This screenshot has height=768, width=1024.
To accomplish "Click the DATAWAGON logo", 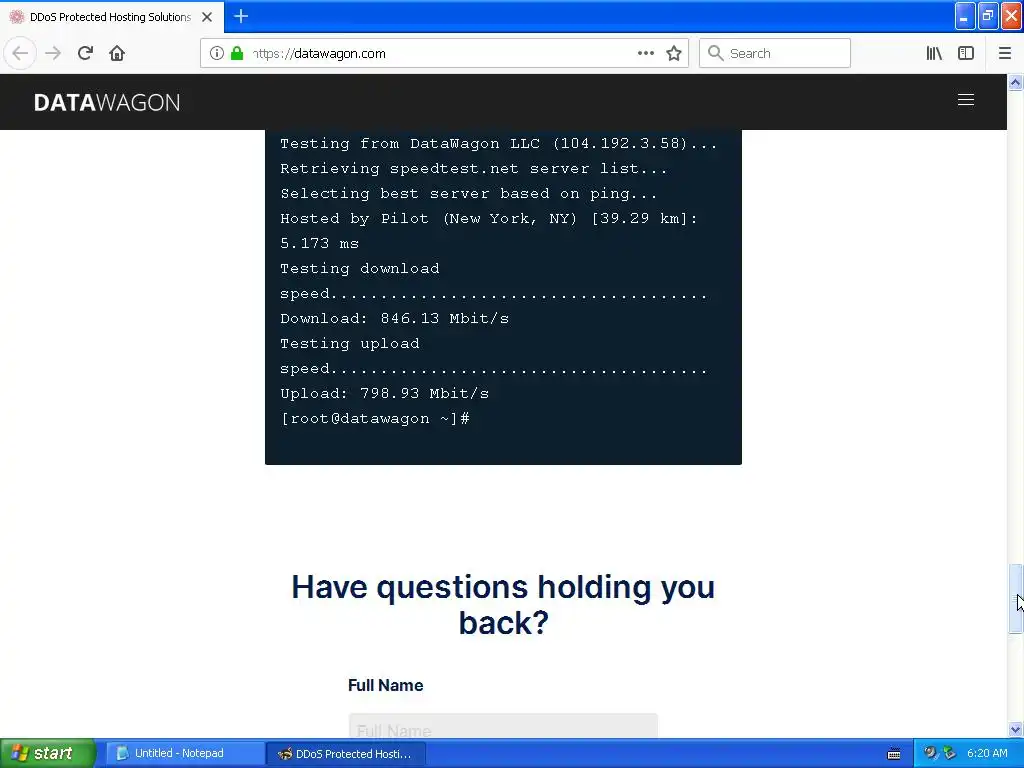I will coord(107,103).
